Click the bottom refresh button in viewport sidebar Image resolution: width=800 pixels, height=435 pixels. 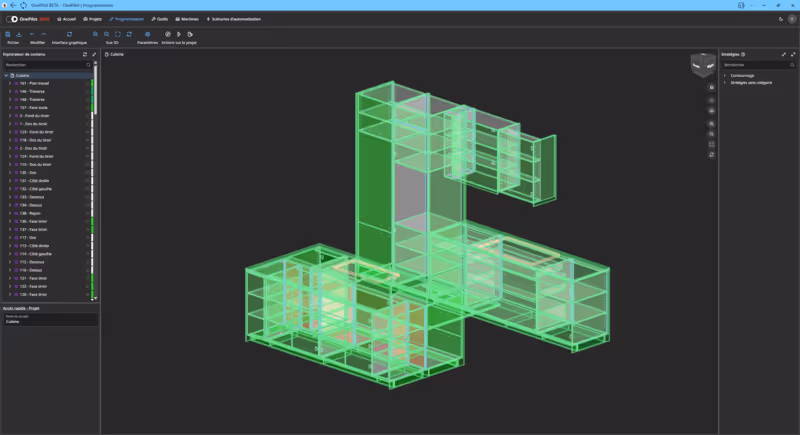click(712, 155)
